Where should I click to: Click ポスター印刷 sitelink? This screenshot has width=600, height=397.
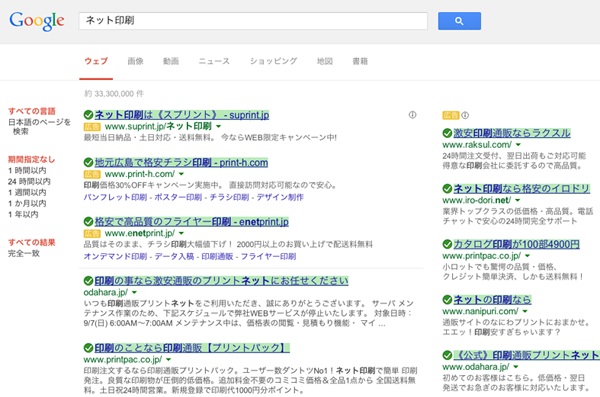(x=178, y=197)
